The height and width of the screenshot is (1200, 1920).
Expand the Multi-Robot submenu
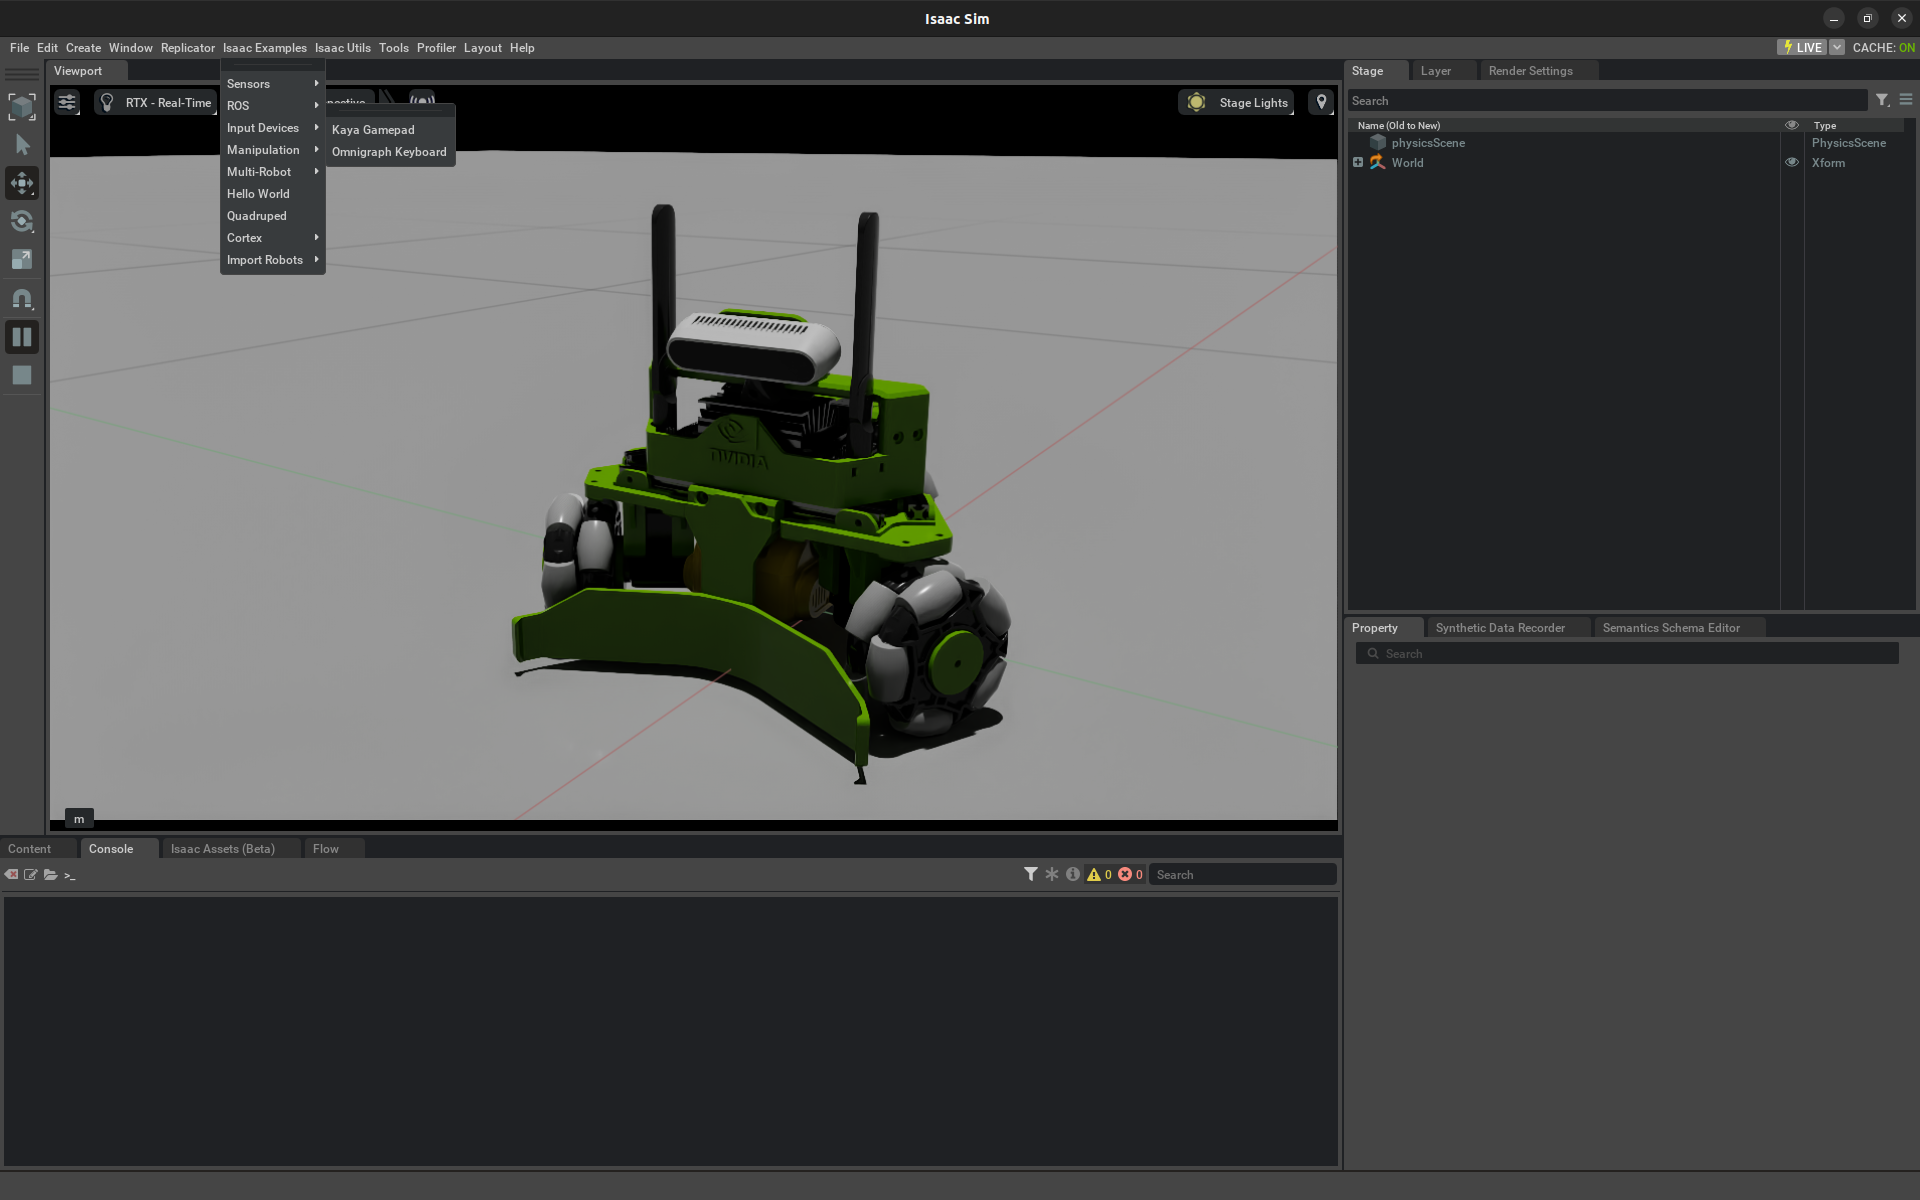(272, 172)
